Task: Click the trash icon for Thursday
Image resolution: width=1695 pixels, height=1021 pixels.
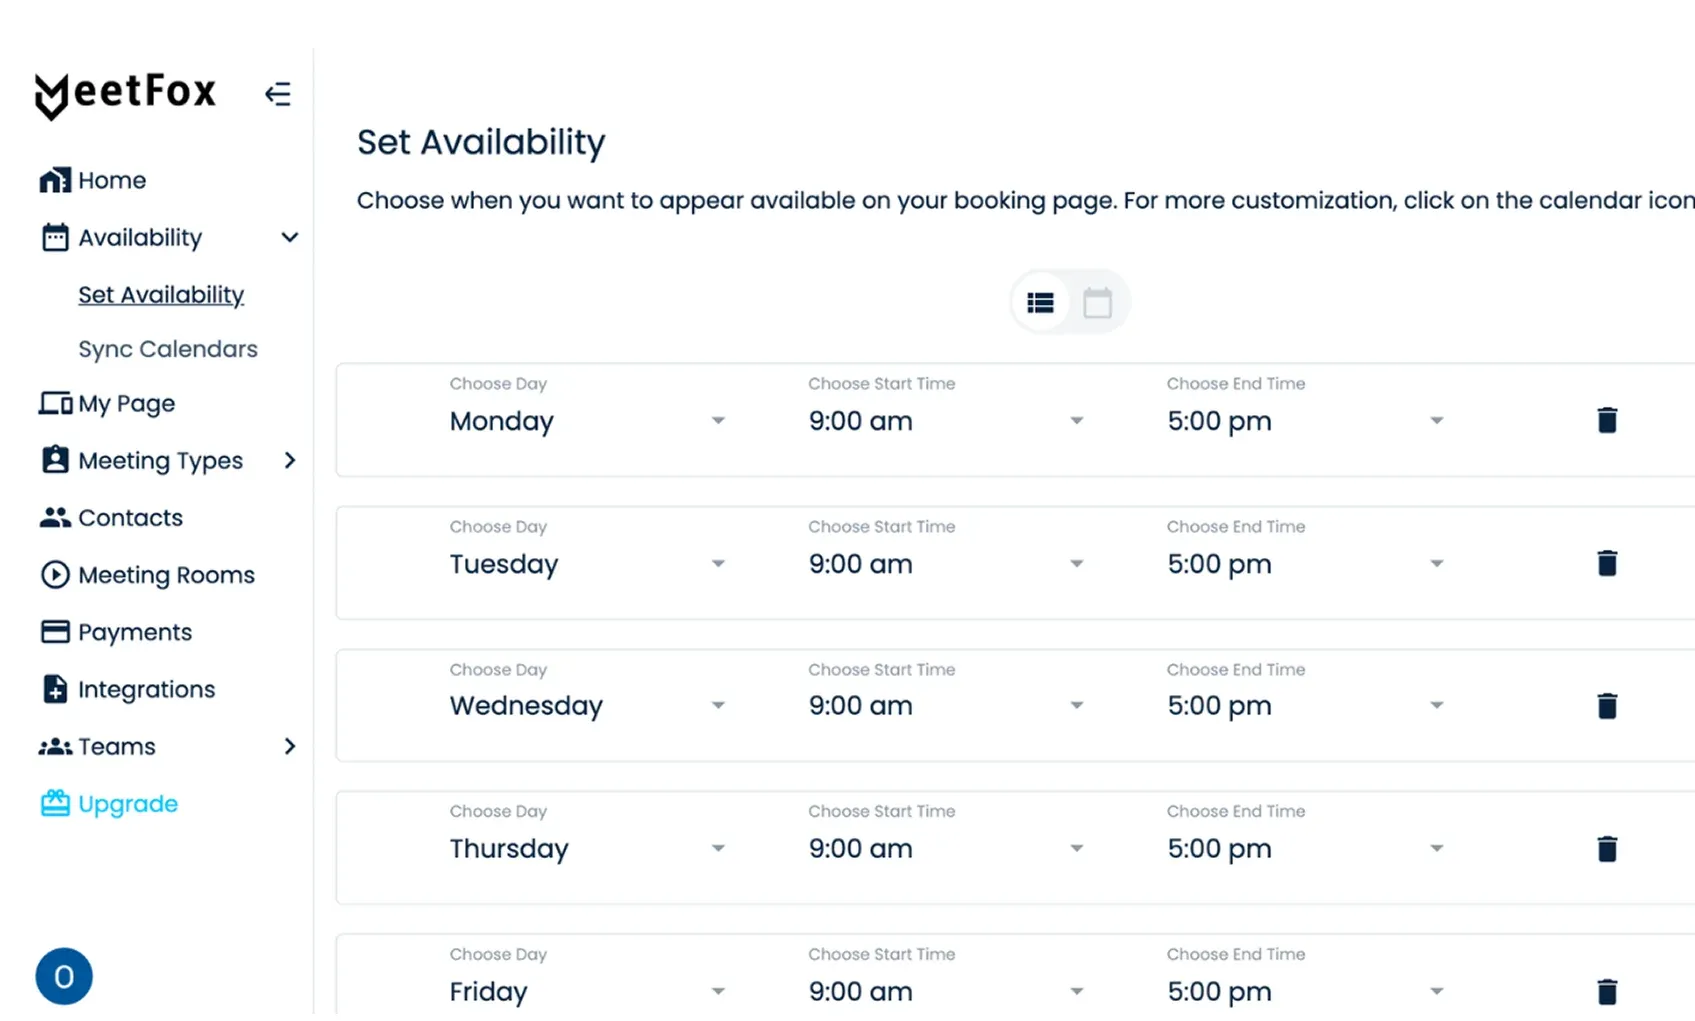Action: 1607,849
